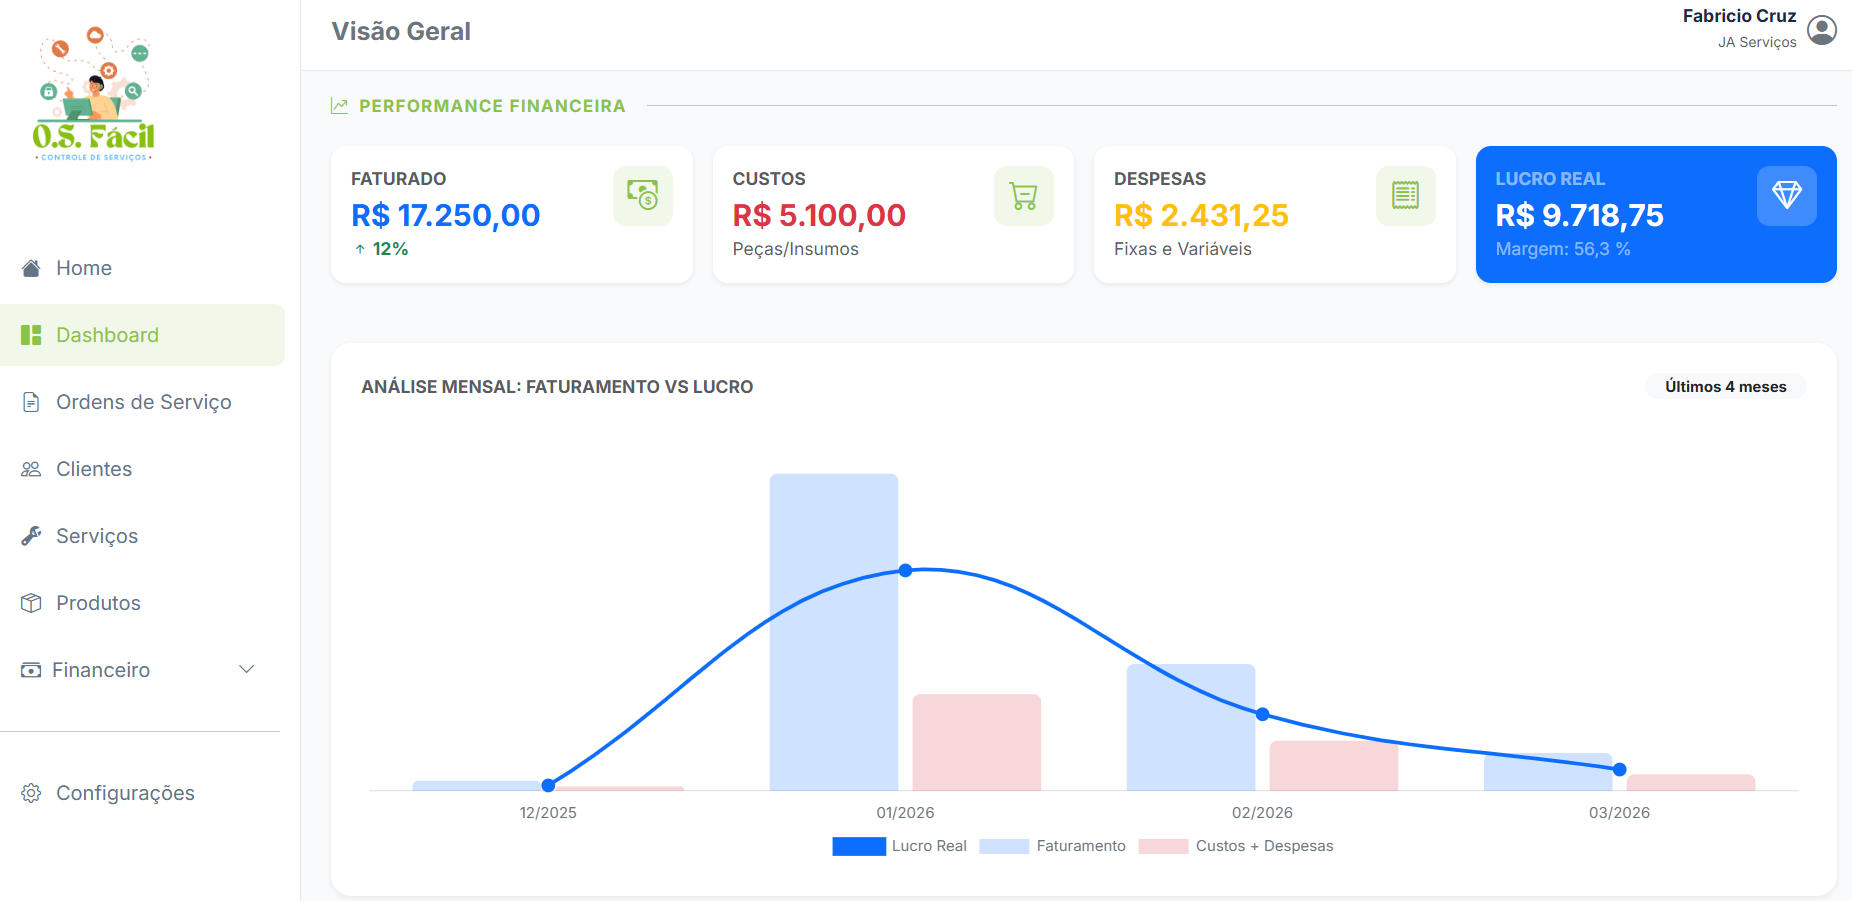
Task: Select the wrench icon for Serviços
Action: 30,535
